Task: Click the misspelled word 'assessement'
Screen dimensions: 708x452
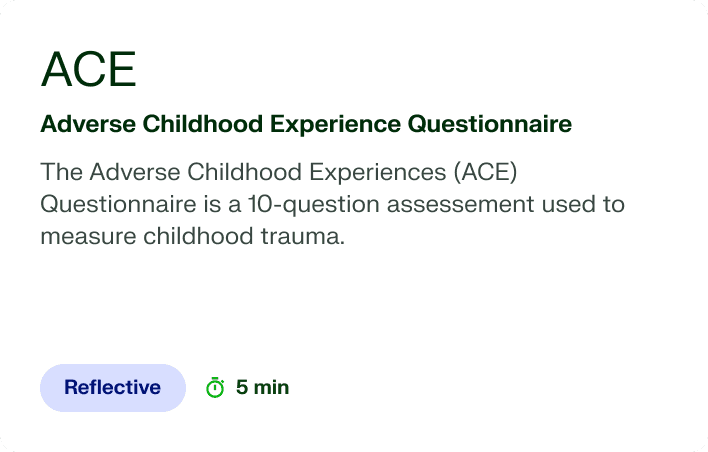Action: (461, 205)
